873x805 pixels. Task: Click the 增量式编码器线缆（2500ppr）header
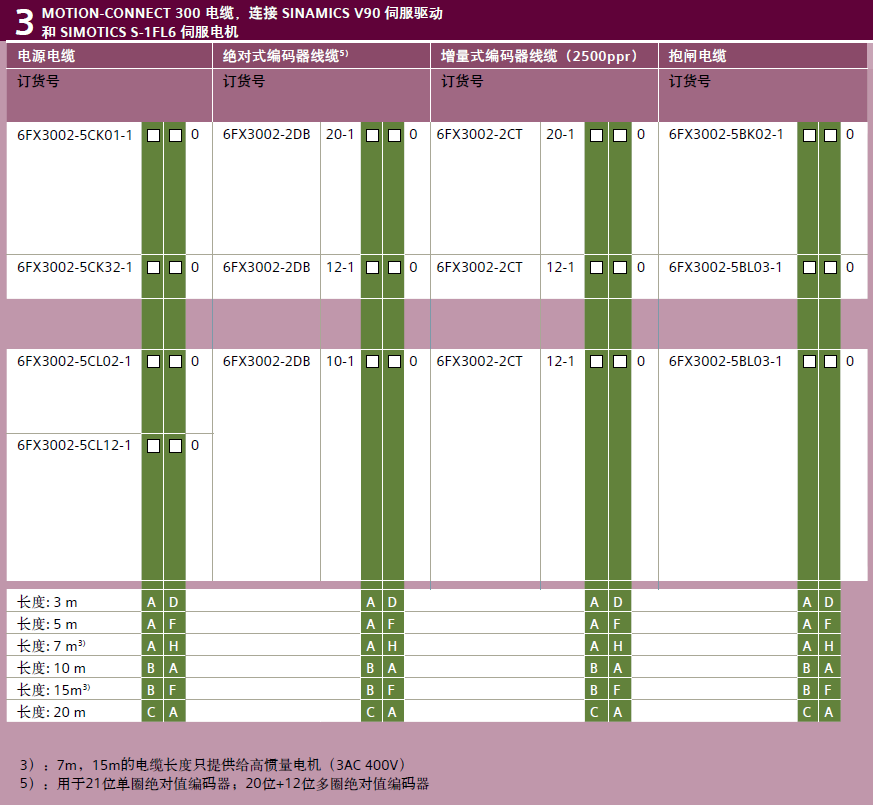(539, 56)
